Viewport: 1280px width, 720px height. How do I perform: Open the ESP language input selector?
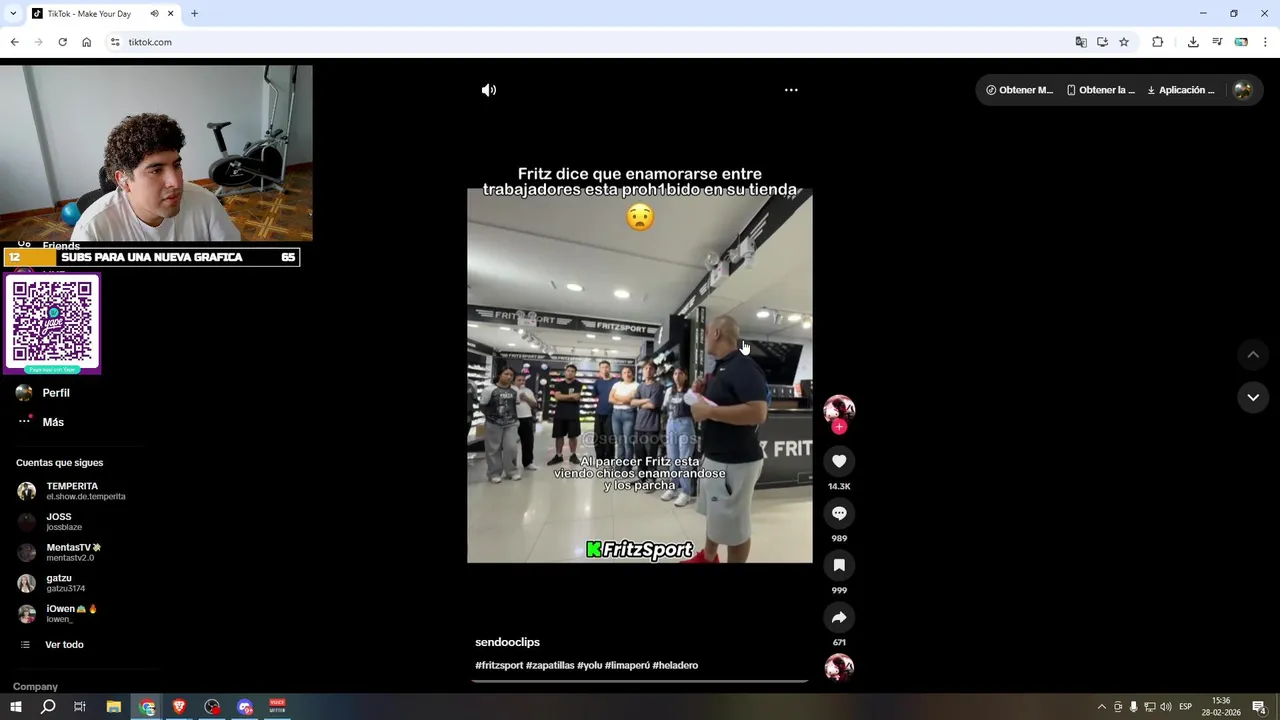coord(1185,707)
